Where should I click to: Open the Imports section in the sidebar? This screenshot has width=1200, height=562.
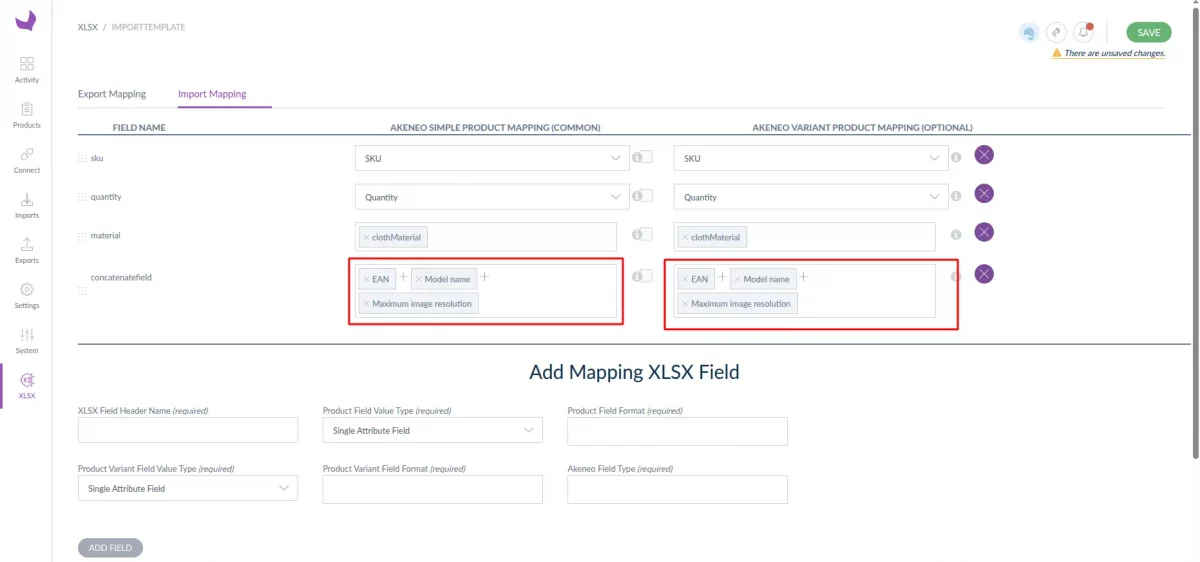point(27,204)
